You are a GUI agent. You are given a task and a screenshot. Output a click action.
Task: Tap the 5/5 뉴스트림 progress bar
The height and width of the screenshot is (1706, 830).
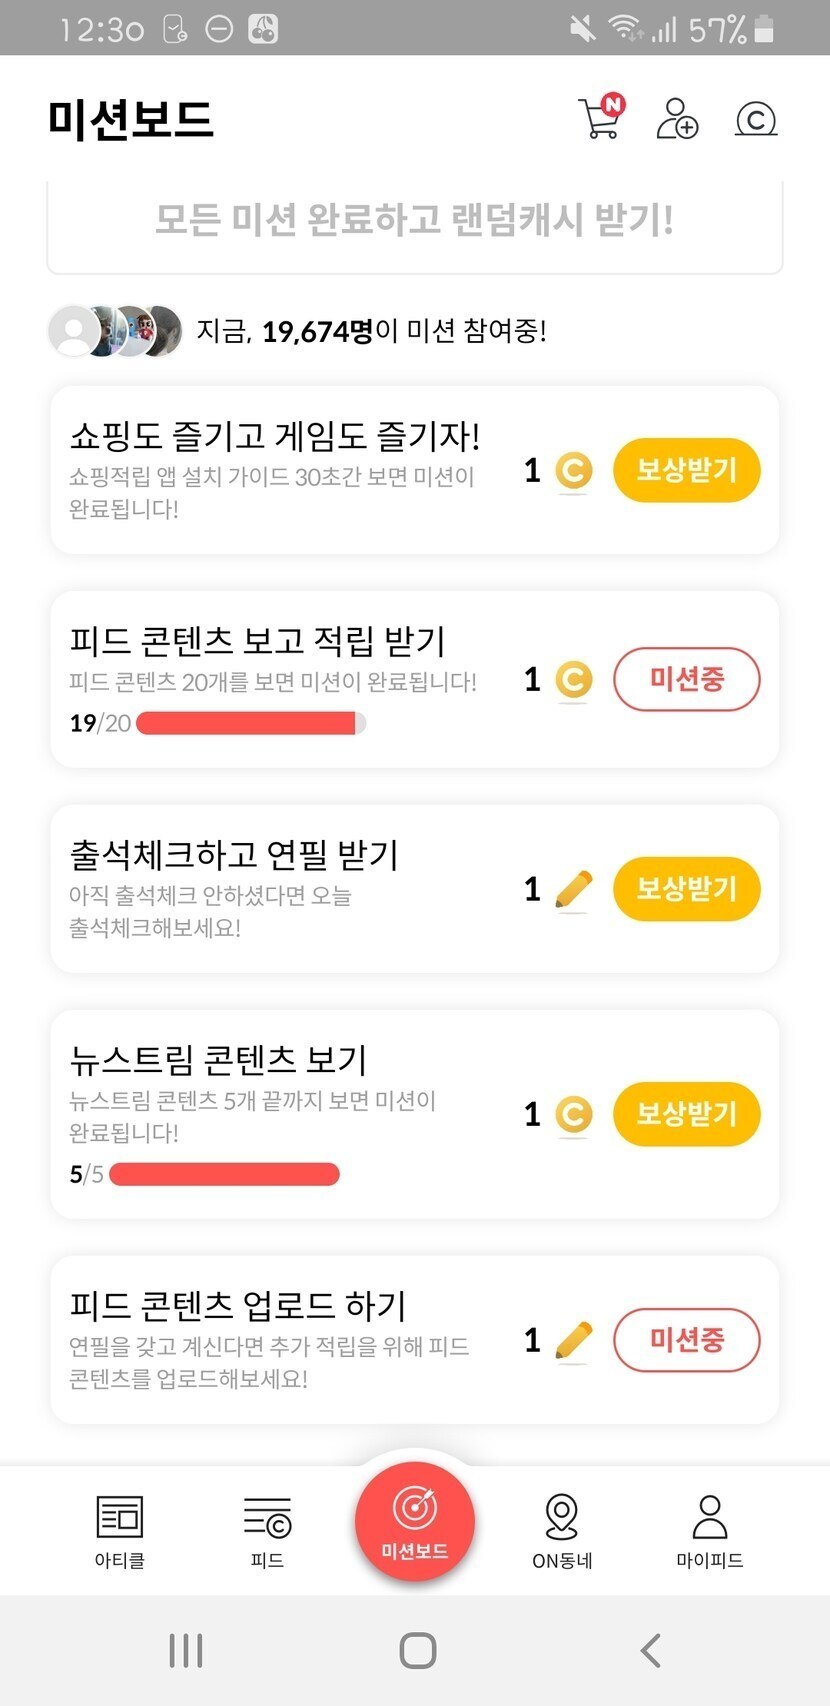pos(224,1174)
